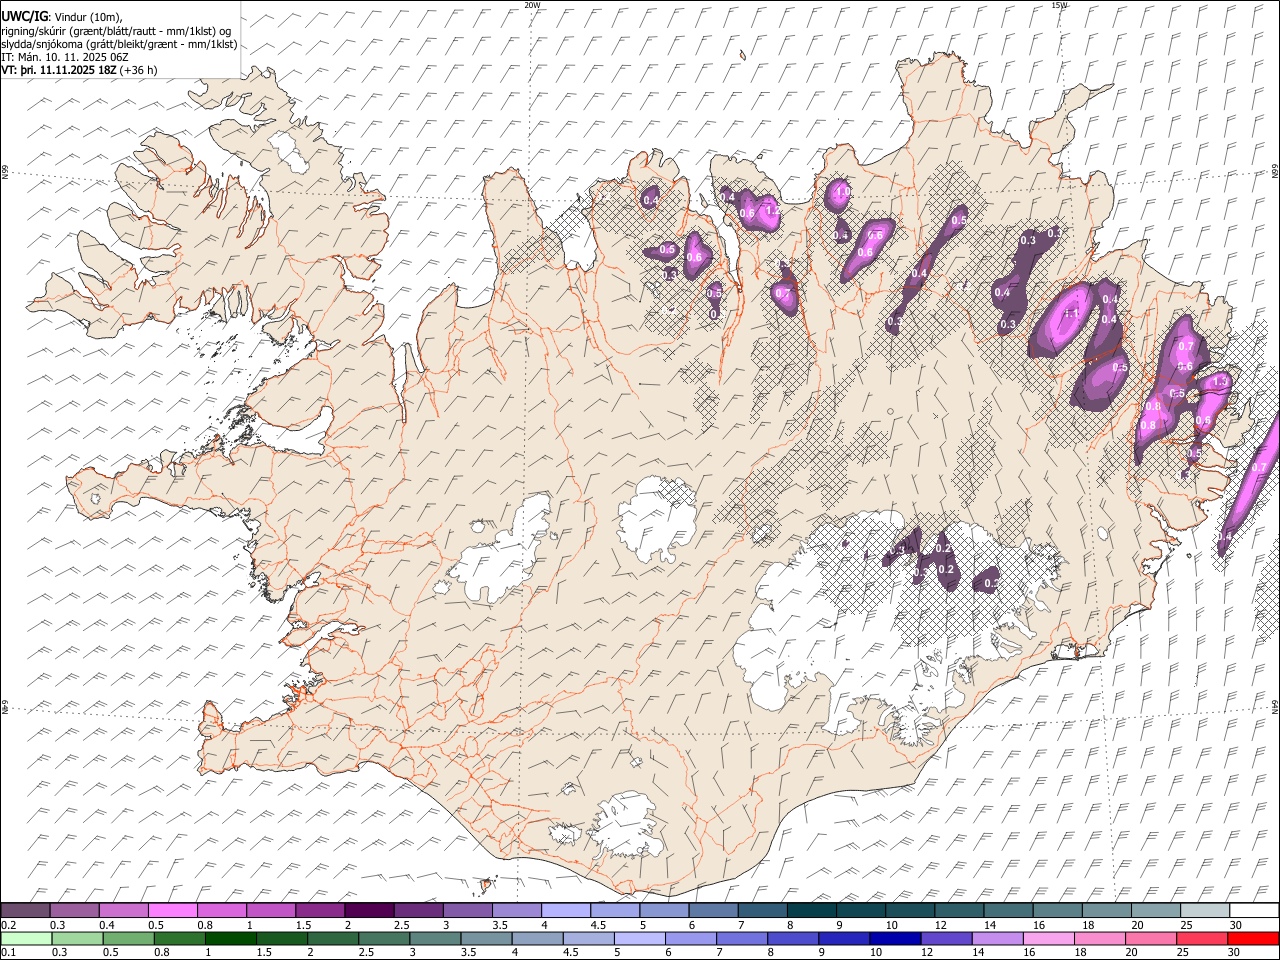
Task: Click the bottom-row swatch between 2.5 and 3
Action: tap(383, 938)
